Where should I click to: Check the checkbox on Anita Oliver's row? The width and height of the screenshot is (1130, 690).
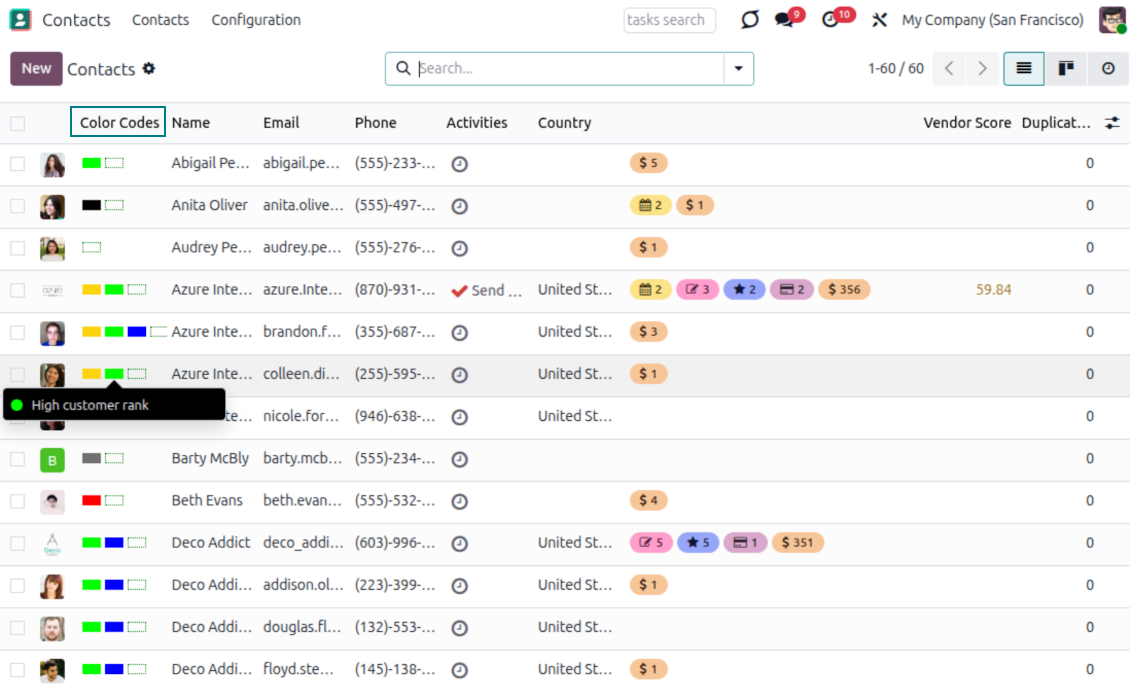[17, 205]
